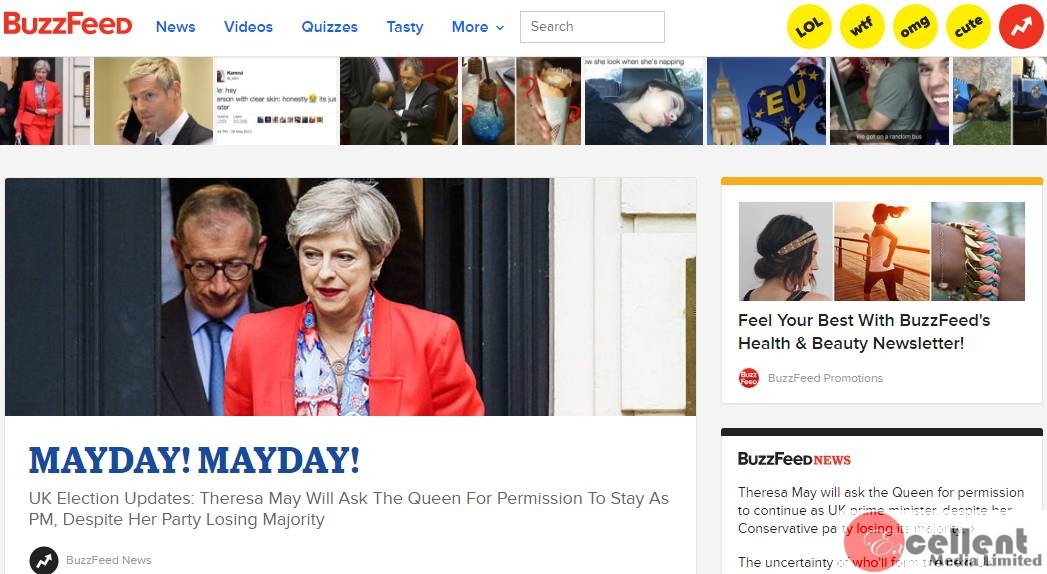Image resolution: width=1047 pixels, height=574 pixels.
Task: Open the Big Ben EU flag thumbnail
Action: click(x=767, y=101)
